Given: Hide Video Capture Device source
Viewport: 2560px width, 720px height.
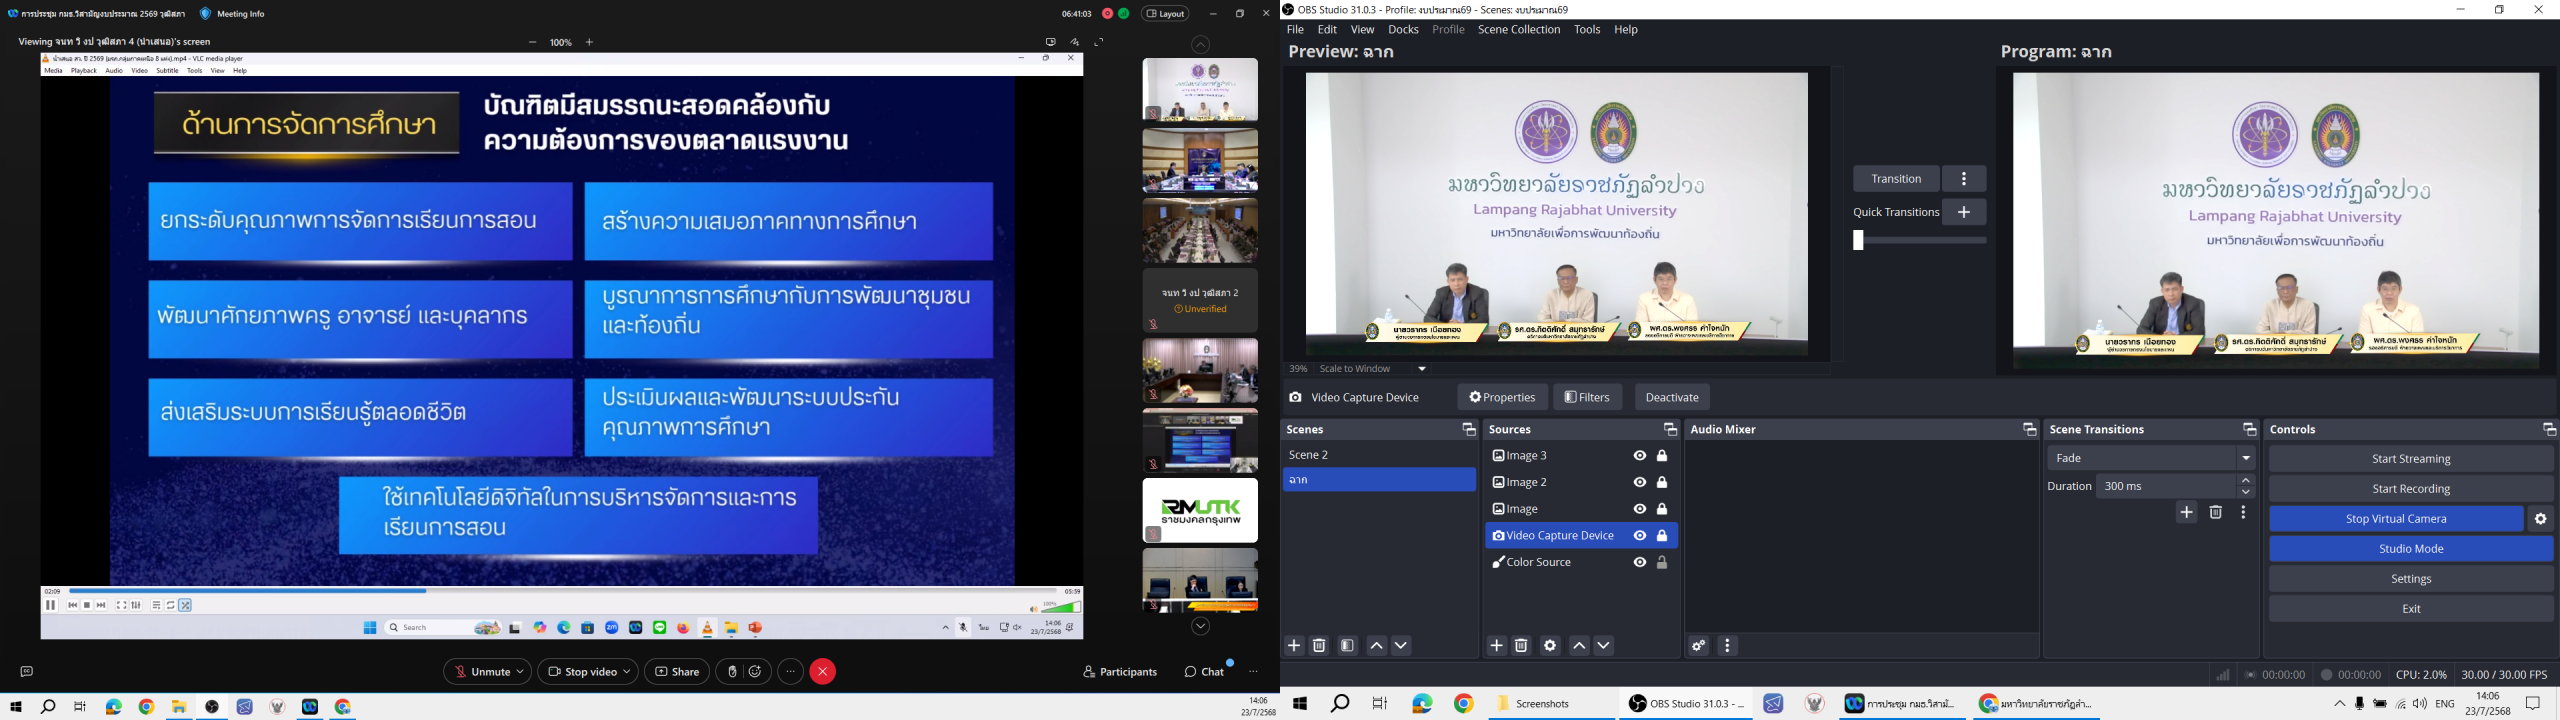Looking at the screenshot, I should point(1640,536).
